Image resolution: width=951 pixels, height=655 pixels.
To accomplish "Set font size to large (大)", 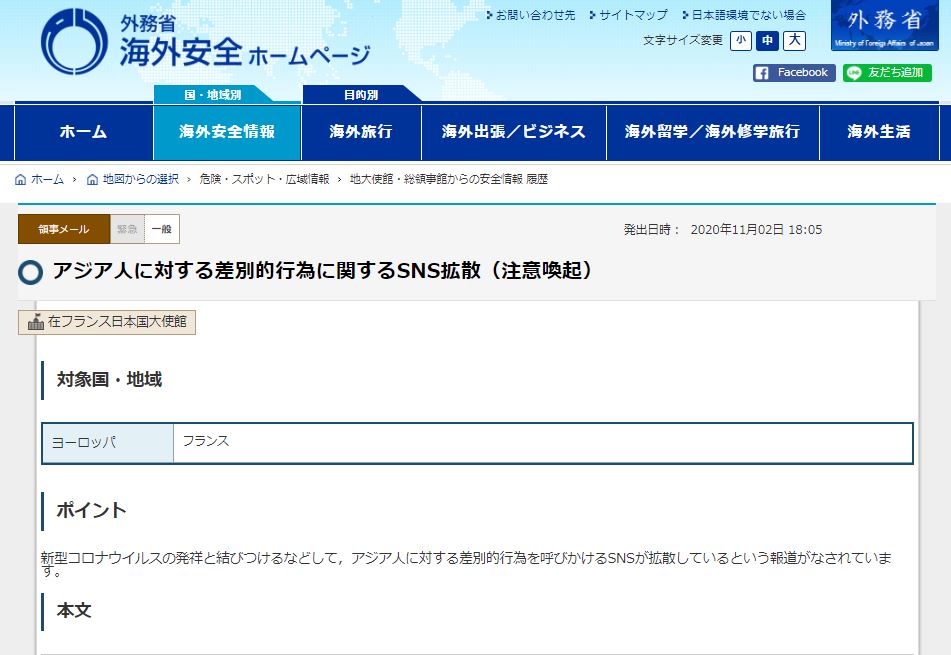I will click(794, 41).
